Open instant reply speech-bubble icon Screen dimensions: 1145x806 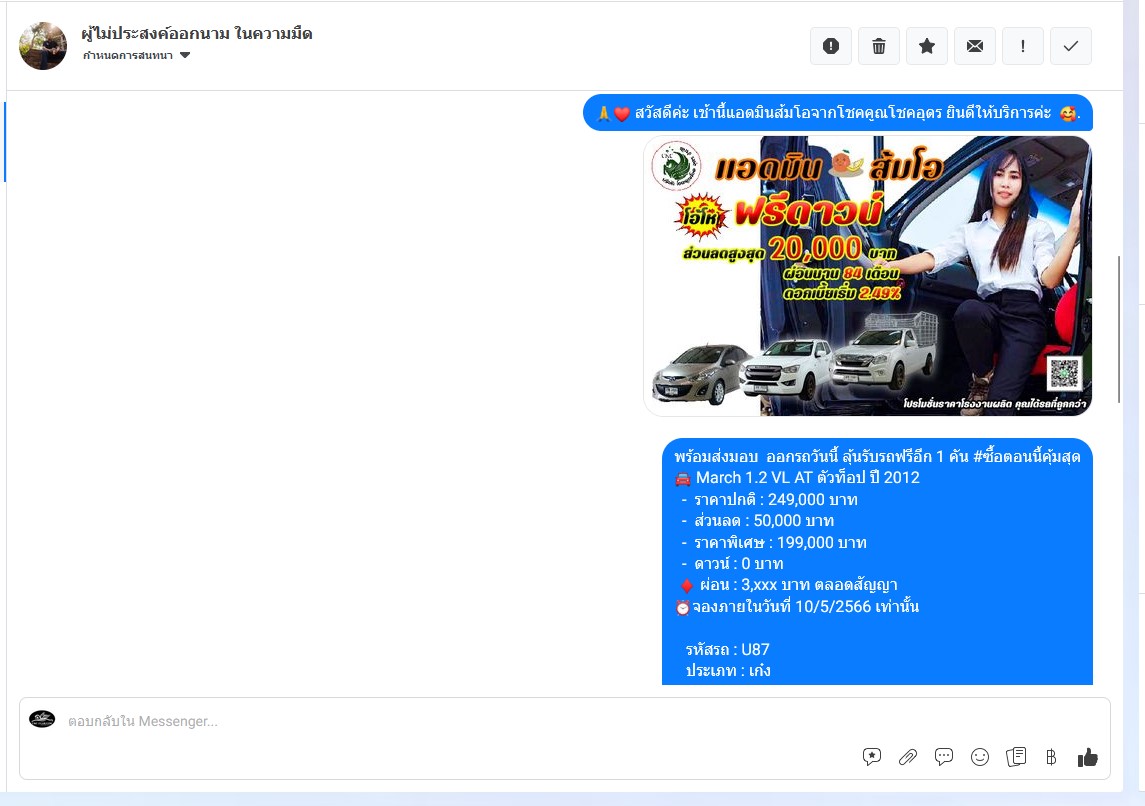tap(943, 757)
